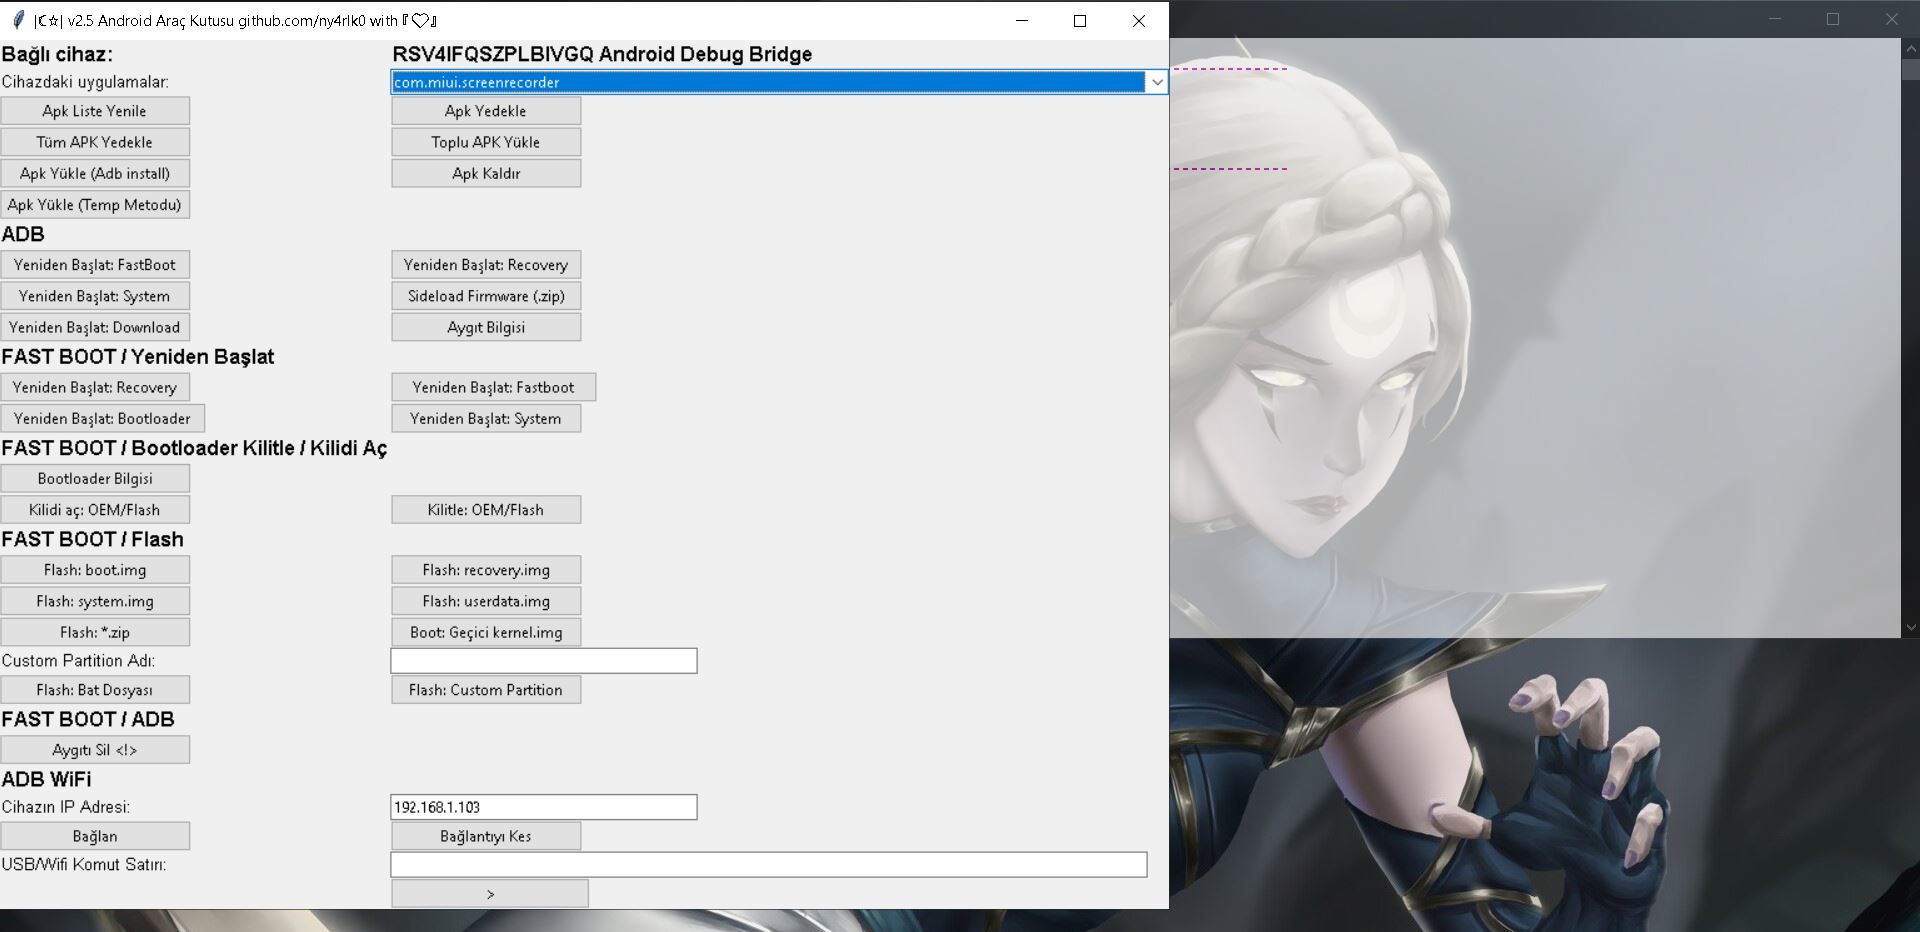Image resolution: width=1920 pixels, height=932 pixels.
Task: Click Boot: Geçici kernel.img button
Action: (x=485, y=632)
